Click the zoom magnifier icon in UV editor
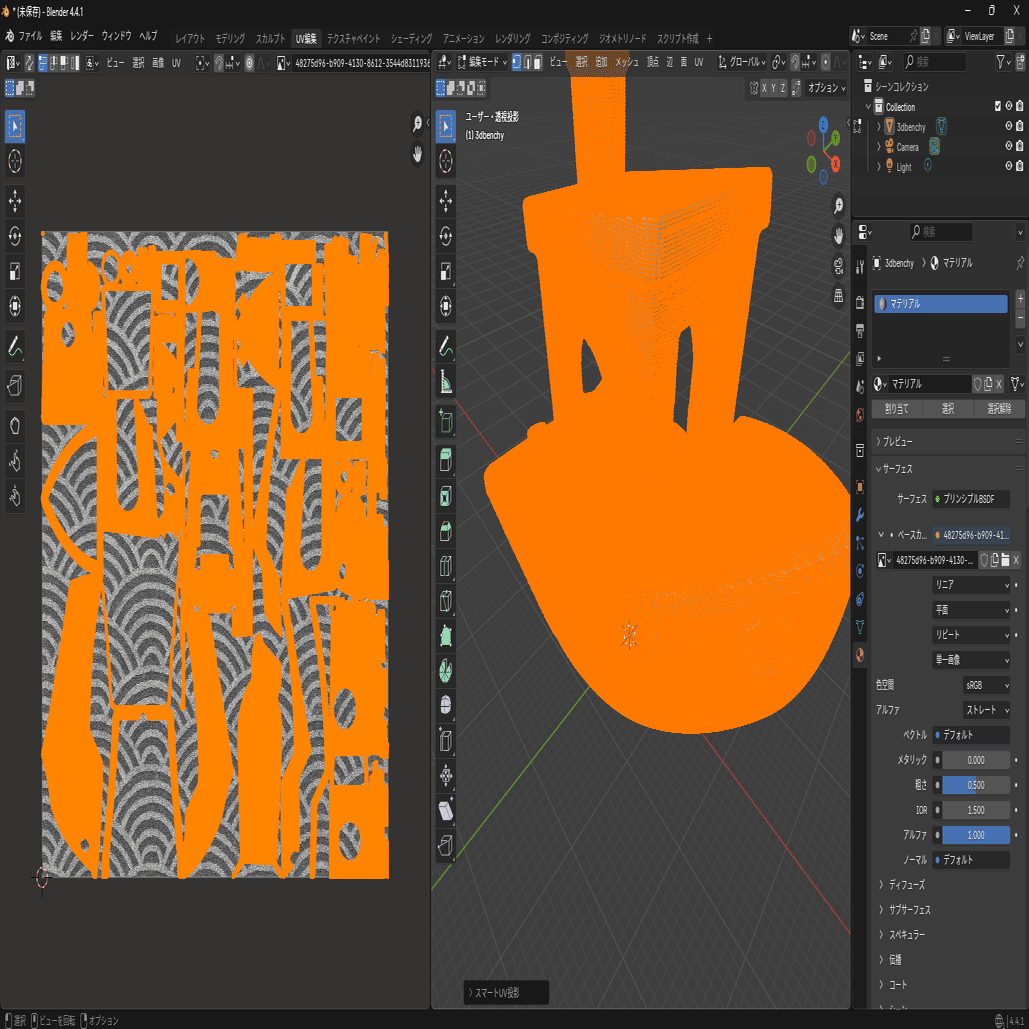1029x1029 pixels. 417,123
